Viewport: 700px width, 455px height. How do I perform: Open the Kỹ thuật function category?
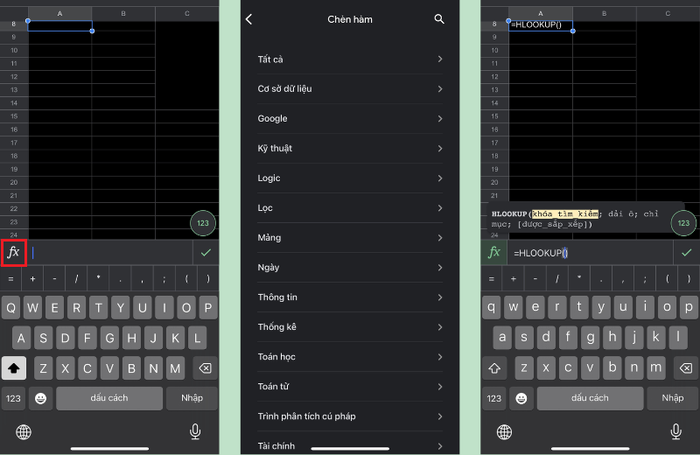350,148
